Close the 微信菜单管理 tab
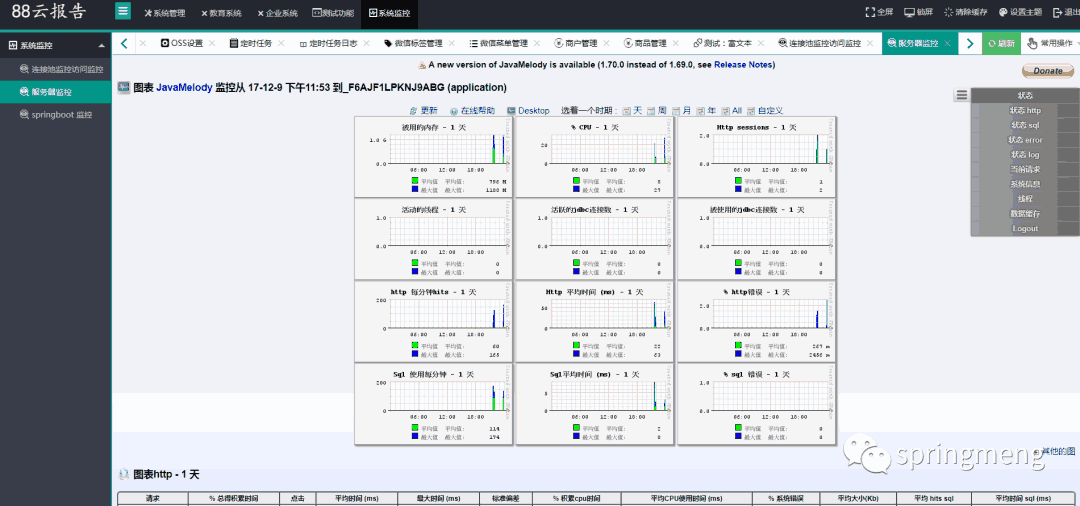Image resolution: width=1080 pixels, height=506 pixels. coord(538,43)
